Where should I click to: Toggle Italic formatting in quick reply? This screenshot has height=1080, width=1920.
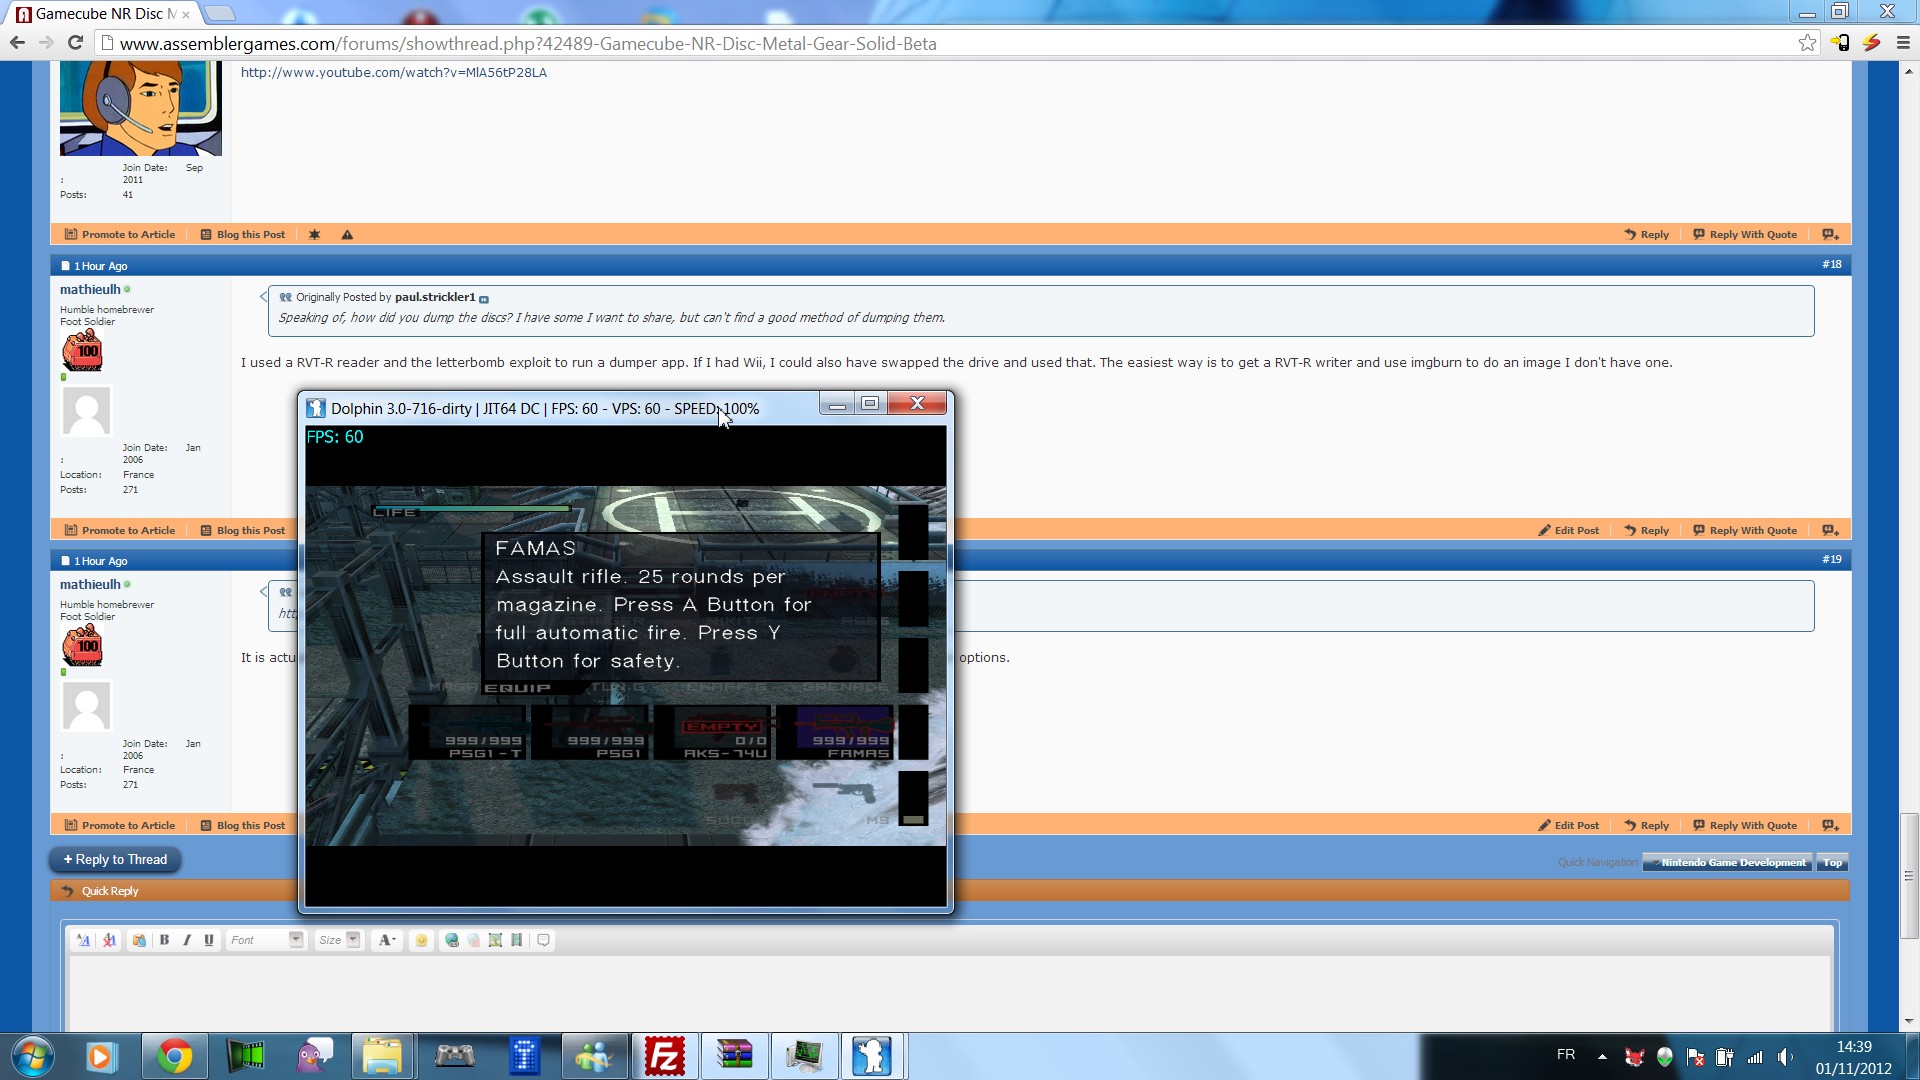tap(186, 940)
